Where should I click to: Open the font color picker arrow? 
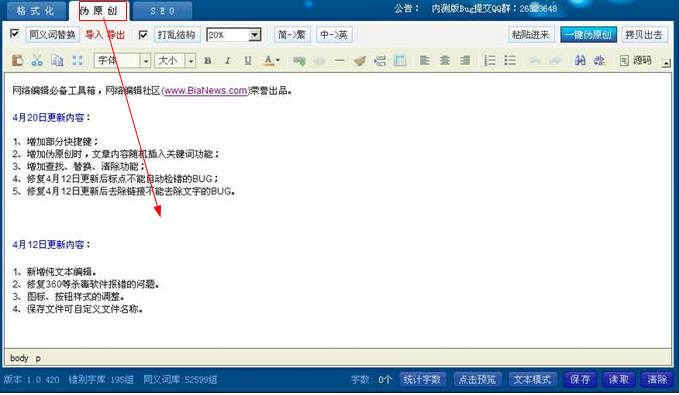pos(278,61)
